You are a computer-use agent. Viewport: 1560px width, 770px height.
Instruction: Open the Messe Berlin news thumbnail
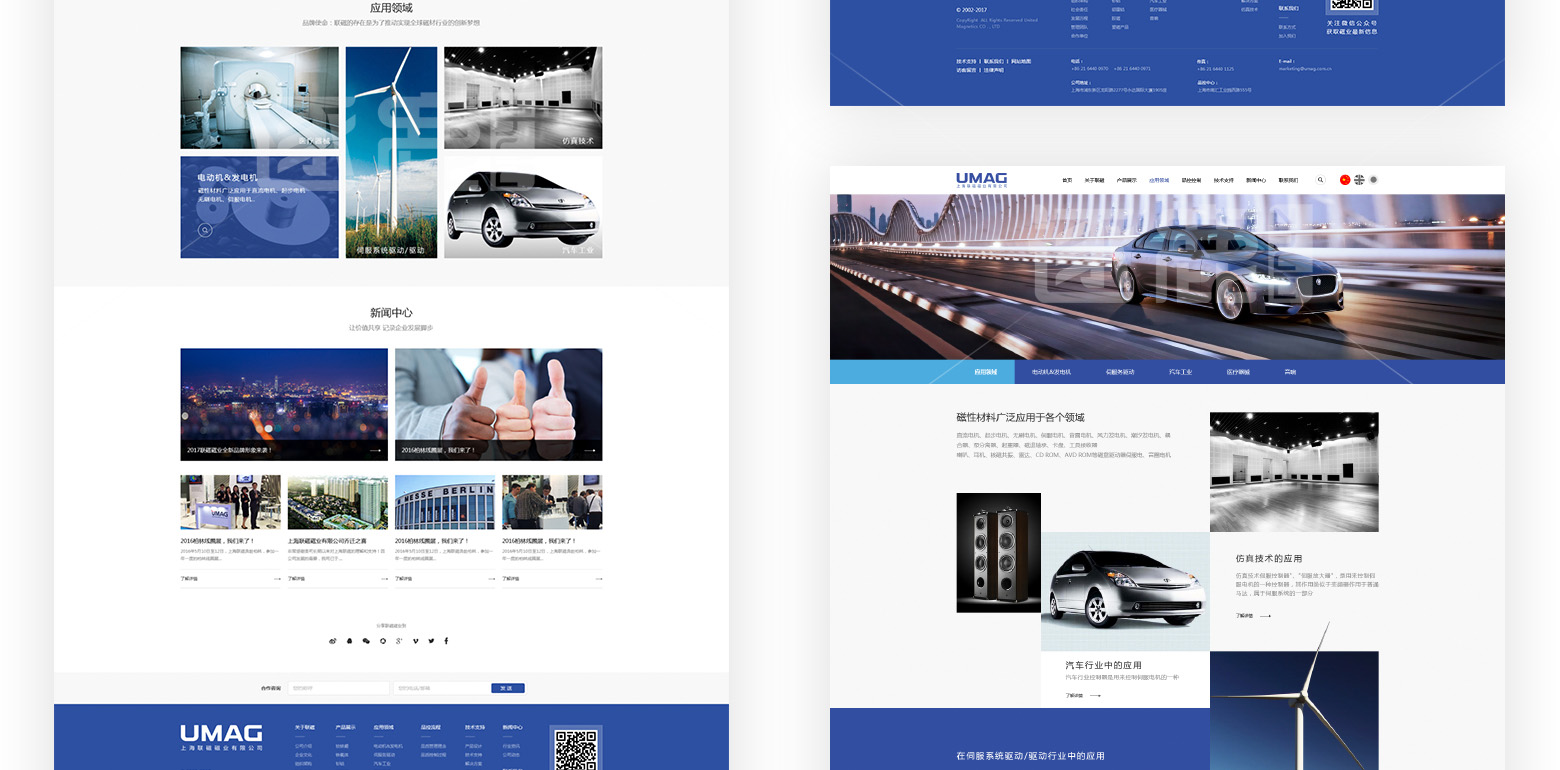tap(445, 502)
